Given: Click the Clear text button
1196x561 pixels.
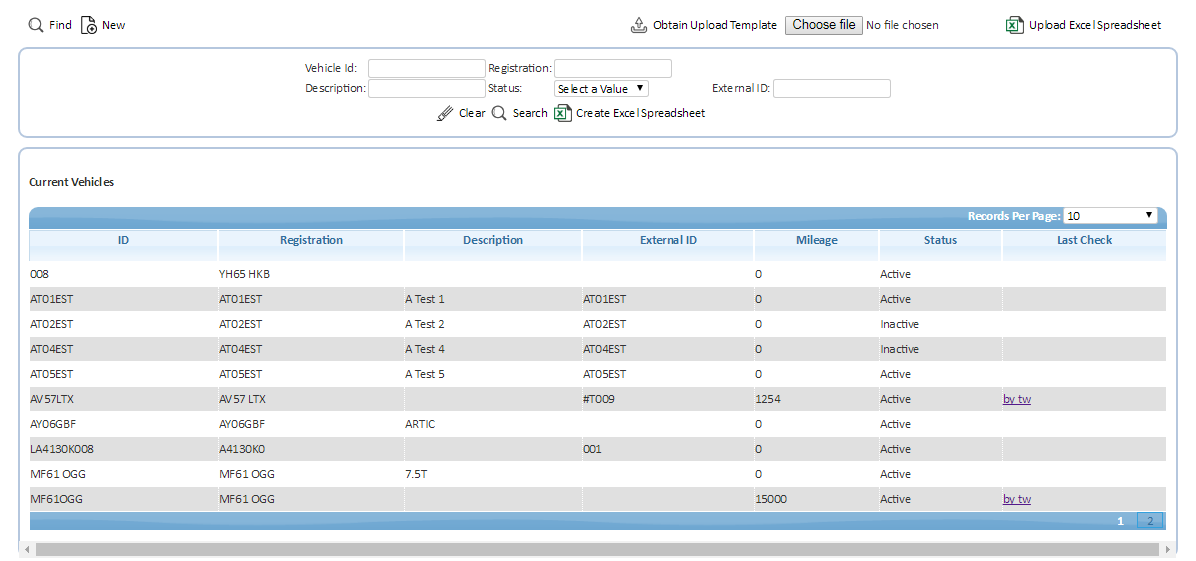Looking at the screenshot, I should 472,113.
